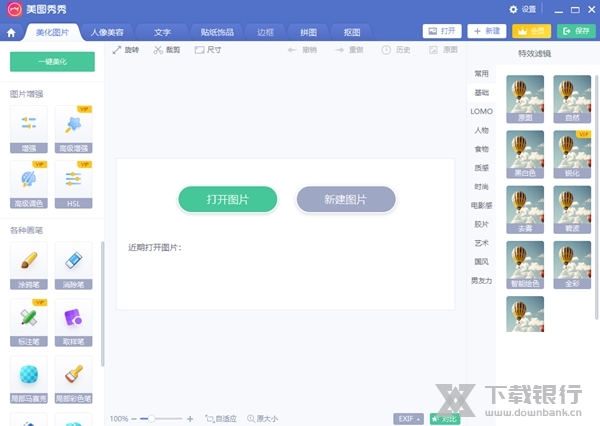600x426 pixels.
Task: Click the 保存 save button
Action: 576,31
